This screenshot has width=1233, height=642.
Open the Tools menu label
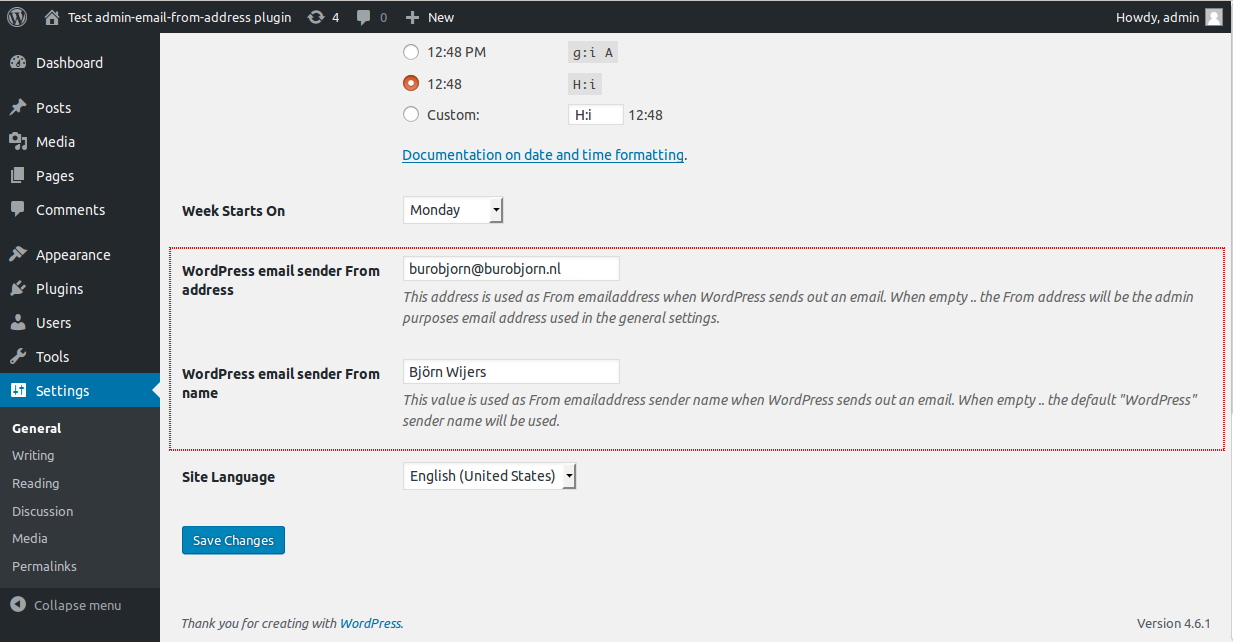click(52, 356)
